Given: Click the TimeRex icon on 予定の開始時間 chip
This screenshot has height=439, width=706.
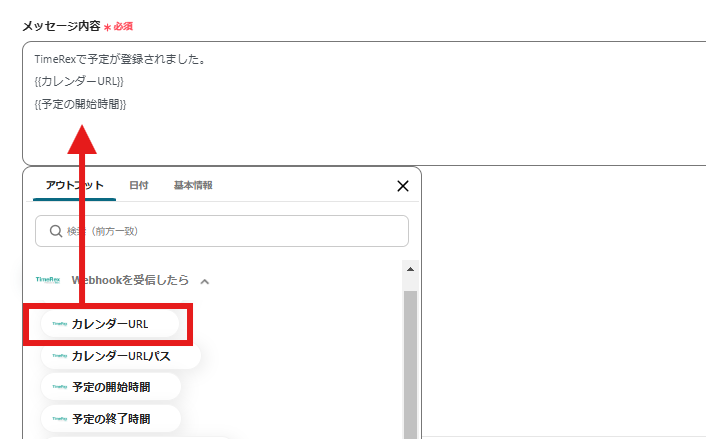Looking at the screenshot, I should pyautogui.click(x=59, y=387).
